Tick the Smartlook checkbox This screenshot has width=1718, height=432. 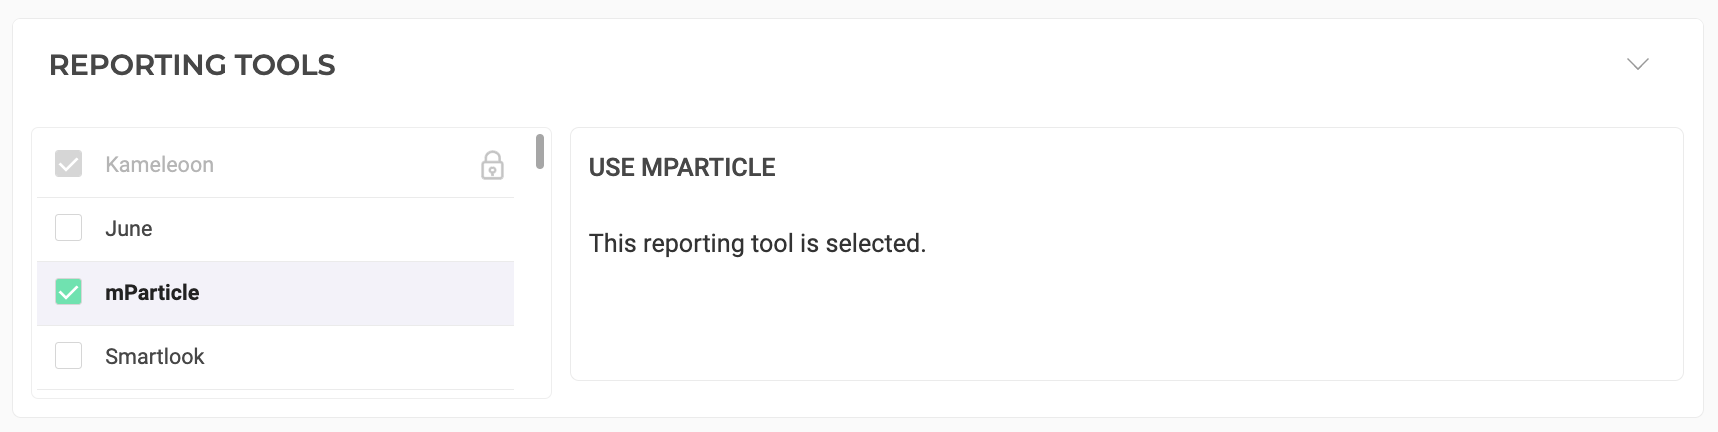(69, 356)
